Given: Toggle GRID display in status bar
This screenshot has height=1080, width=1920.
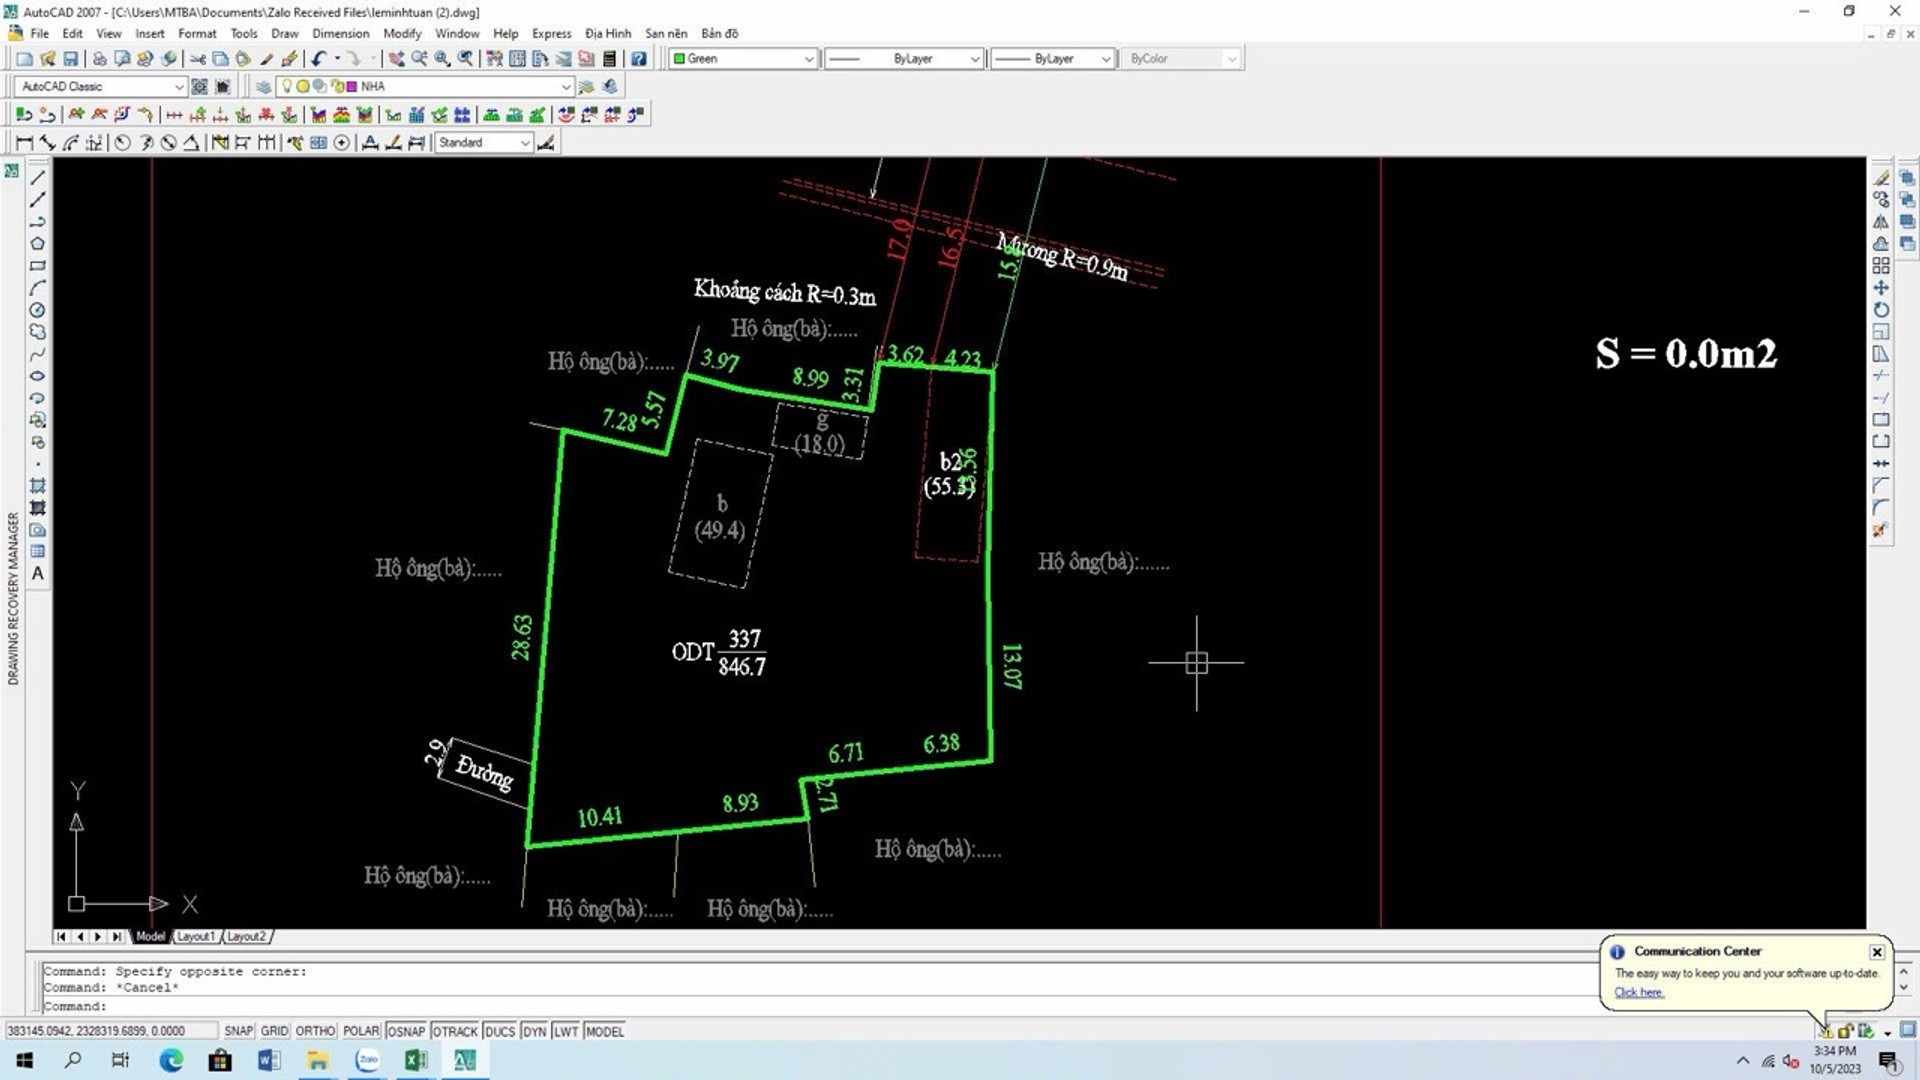Looking at the screenshot, I should tap(274, 1031).
